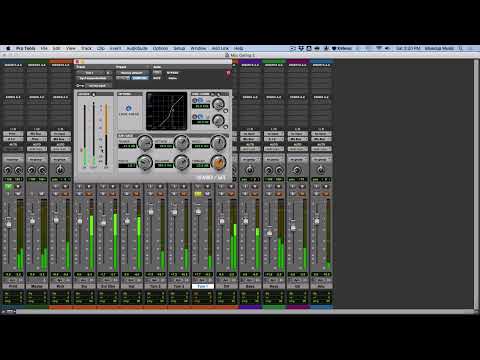Click the Bypass button in plug-in header
Image resolution: width=480 pixels, height=360 pixels.
click(173, 73)
